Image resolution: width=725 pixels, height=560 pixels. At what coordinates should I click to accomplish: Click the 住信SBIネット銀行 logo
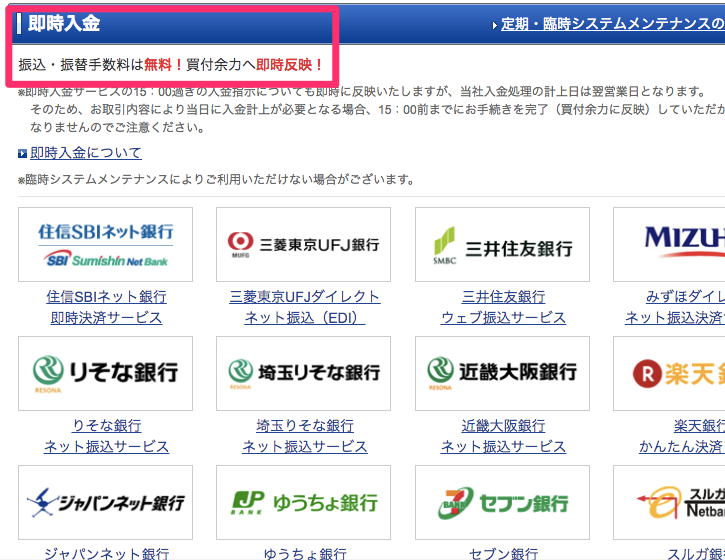105,244
